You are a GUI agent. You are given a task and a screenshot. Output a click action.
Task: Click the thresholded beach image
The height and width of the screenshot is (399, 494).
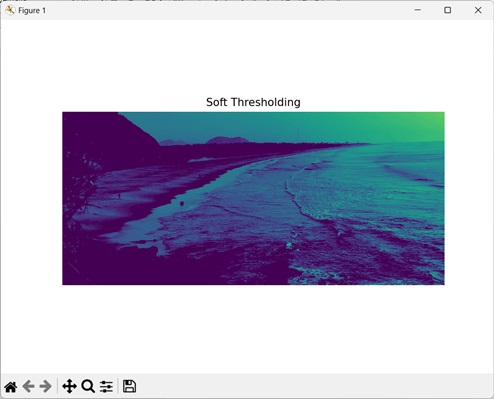[253, 198]
